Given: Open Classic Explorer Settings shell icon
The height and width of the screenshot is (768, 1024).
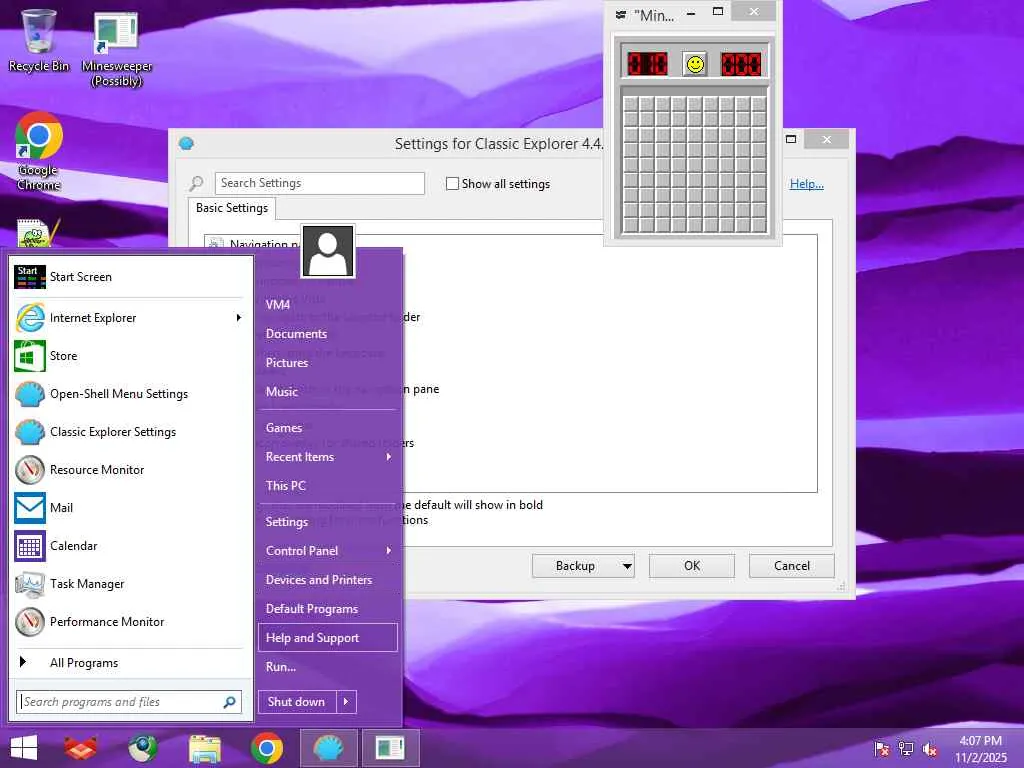Looking at the screenshot, I should 30,432.
